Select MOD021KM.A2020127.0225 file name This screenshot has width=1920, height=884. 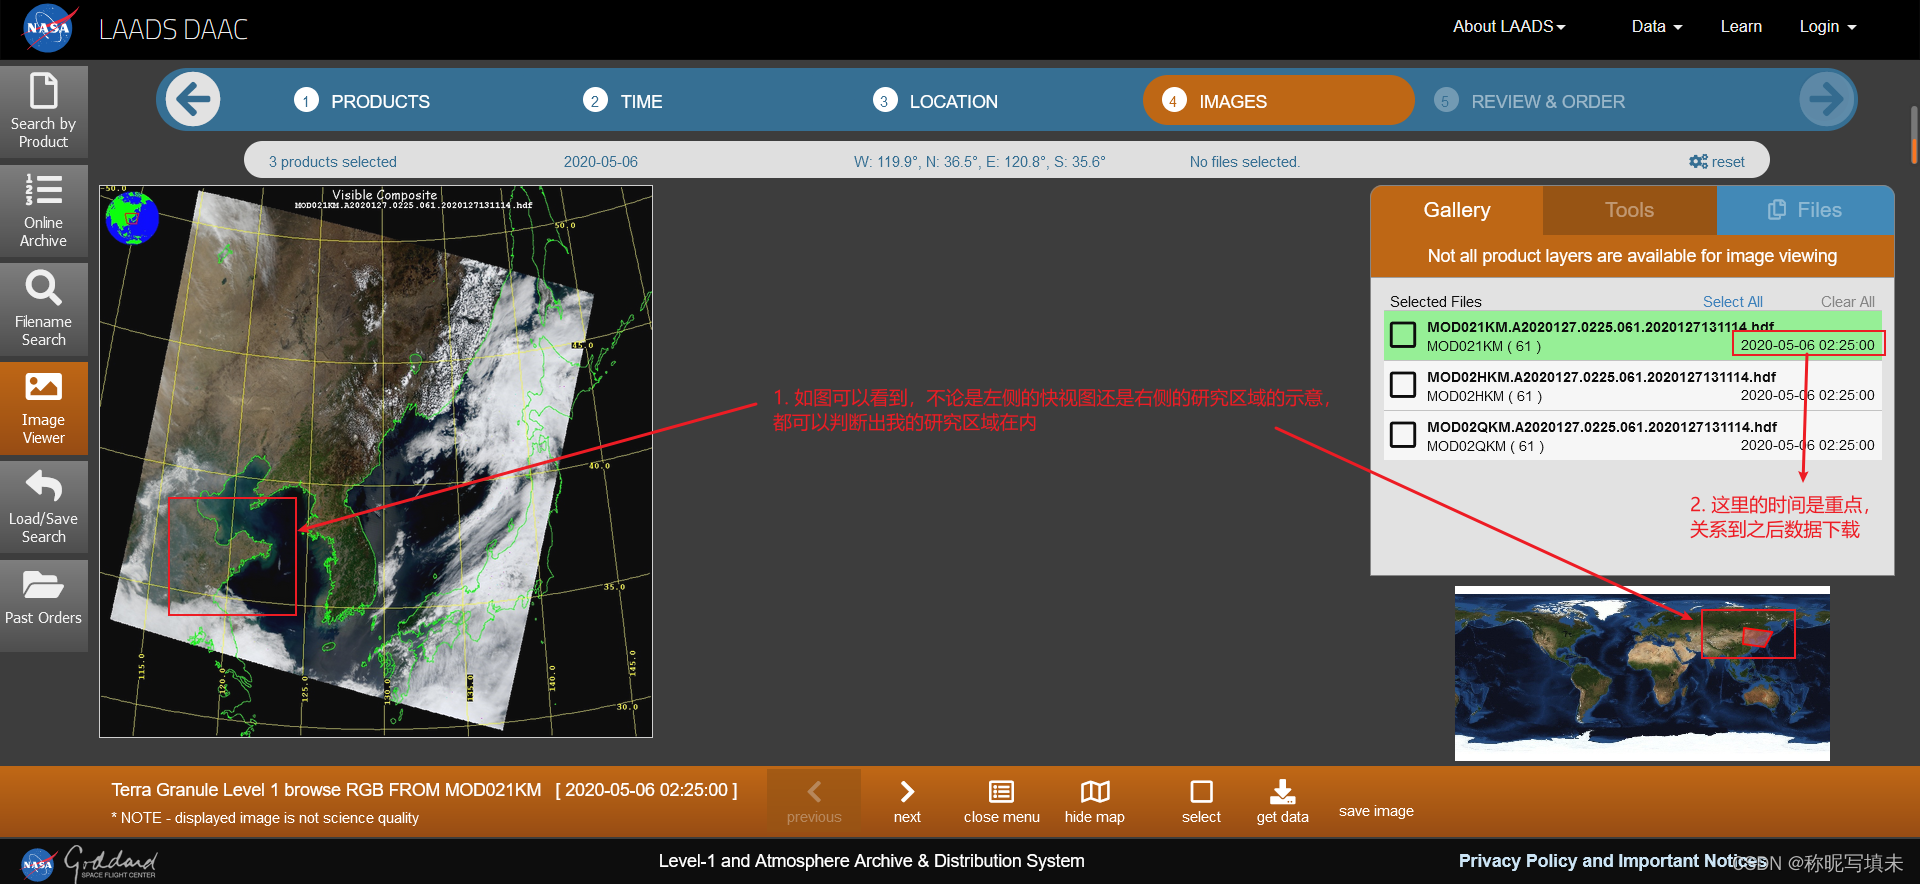[x=1600, y=327]
